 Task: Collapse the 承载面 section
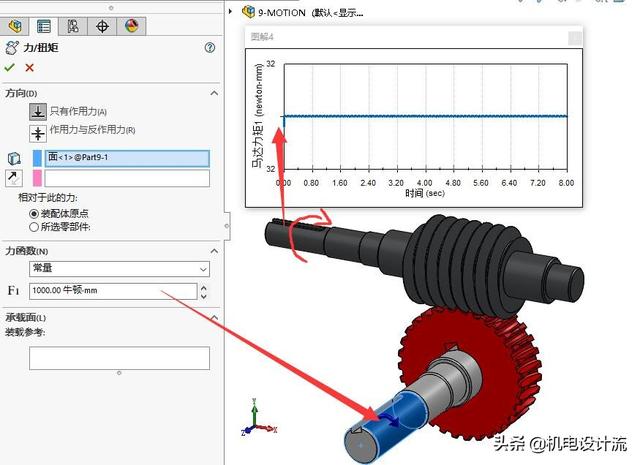tap(214, 318)
